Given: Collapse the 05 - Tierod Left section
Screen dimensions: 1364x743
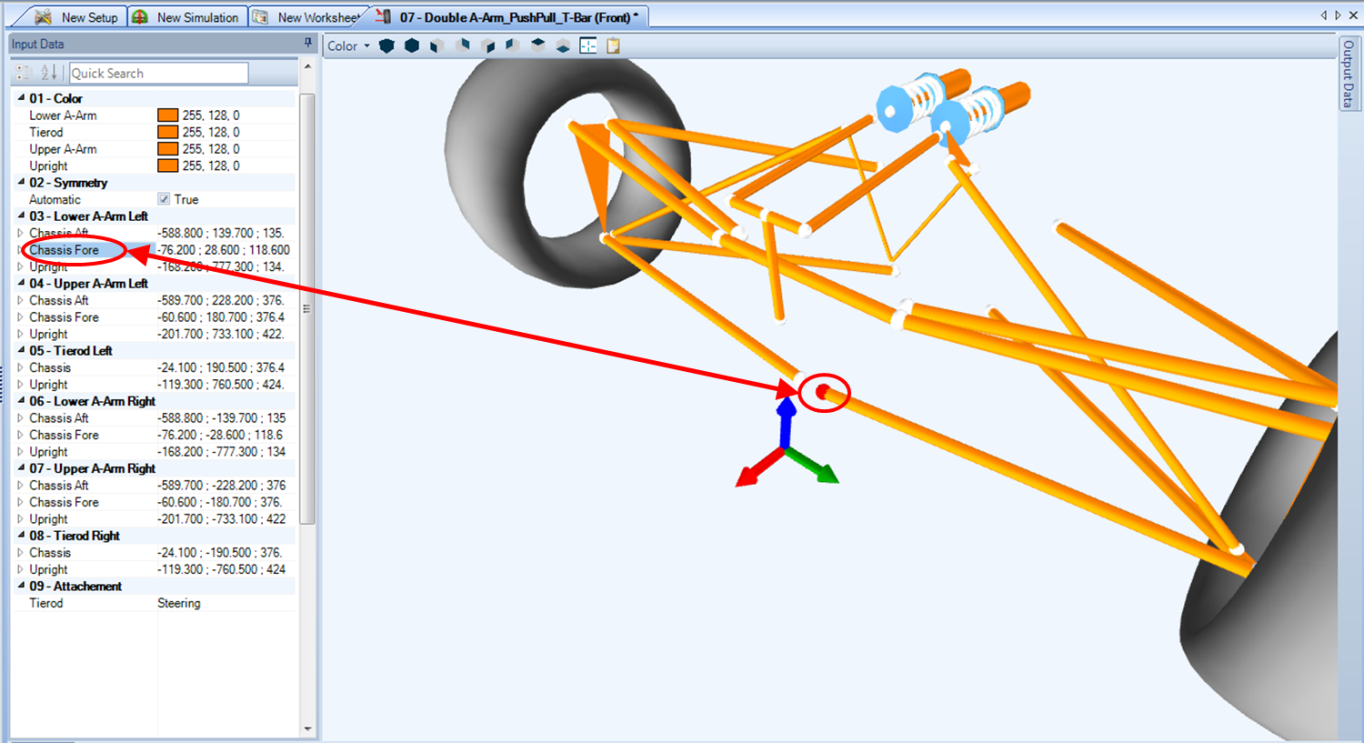Looking at the screenshot, I should (x=22, y=351).
